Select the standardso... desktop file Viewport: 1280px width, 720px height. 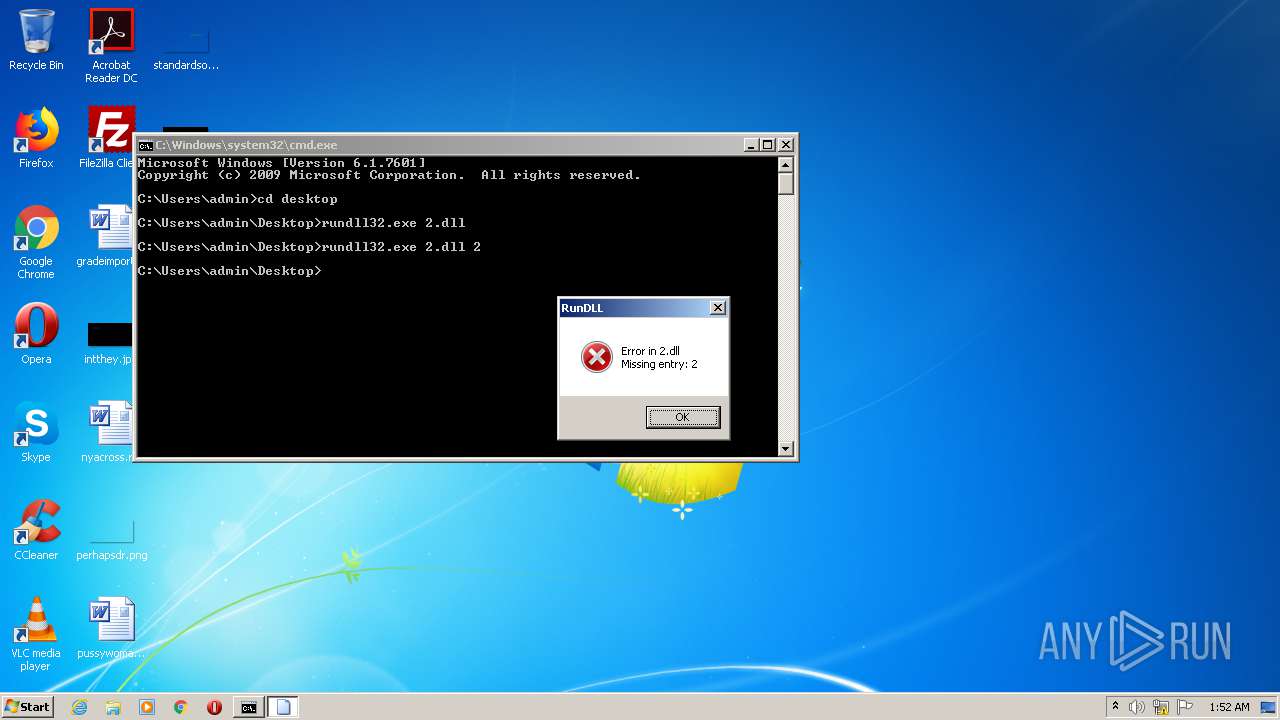(x=186, y=46)
